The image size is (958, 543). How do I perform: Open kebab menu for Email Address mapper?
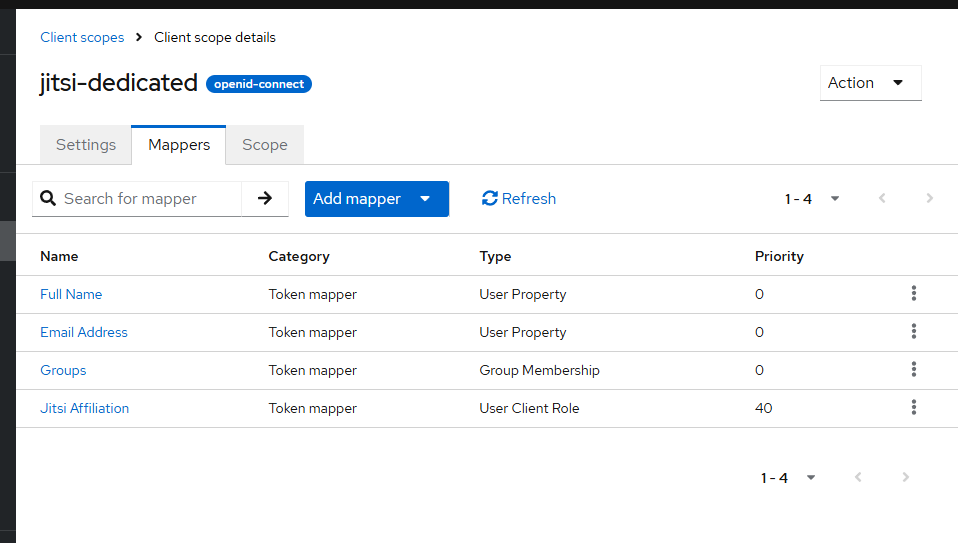pos(914,331)
